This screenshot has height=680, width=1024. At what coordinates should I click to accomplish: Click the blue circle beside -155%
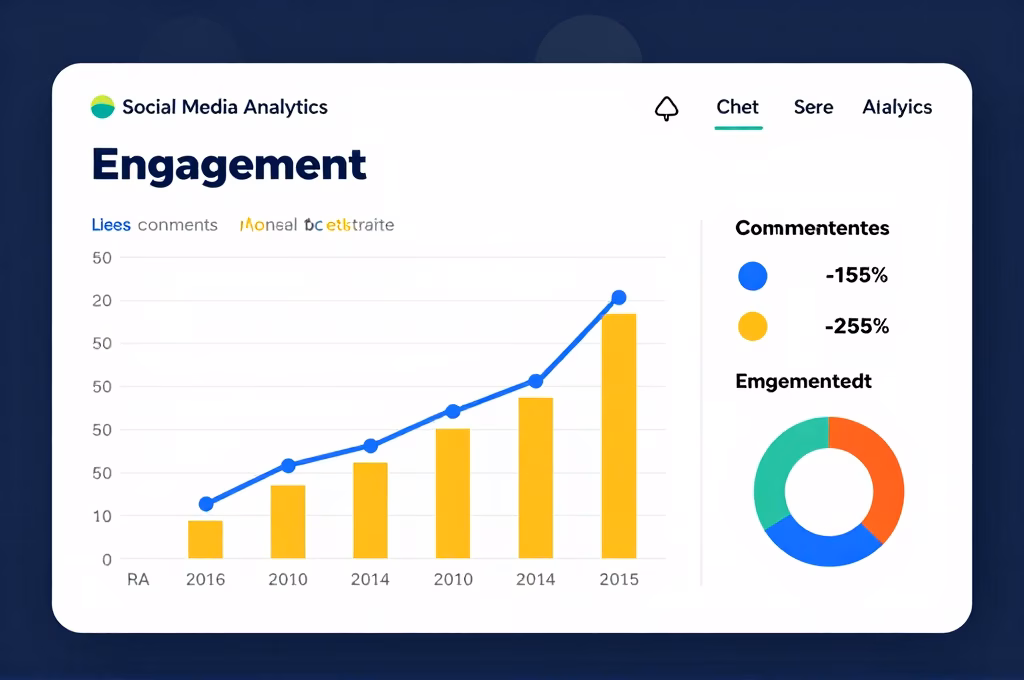click(x=753, y=275)
